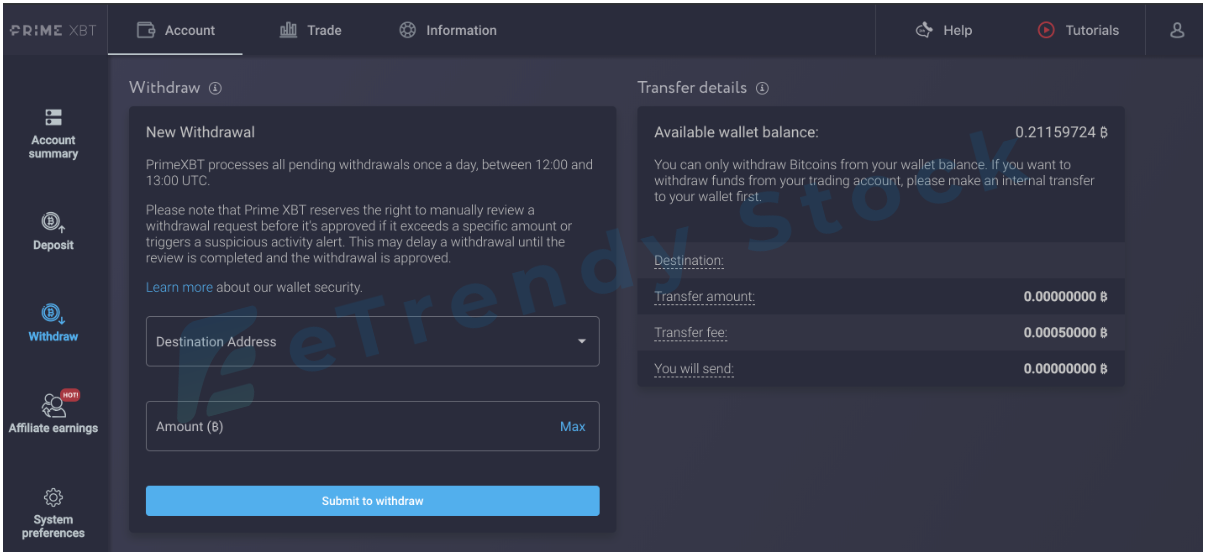Open the user profile icon

[1177, 30]
